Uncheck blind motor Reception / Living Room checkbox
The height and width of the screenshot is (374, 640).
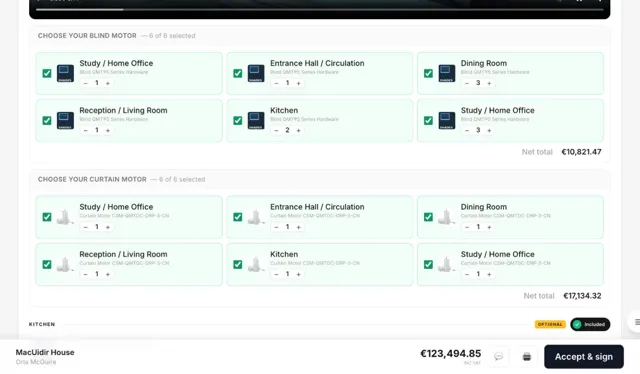pyautogui.click(x=47, y=120)
